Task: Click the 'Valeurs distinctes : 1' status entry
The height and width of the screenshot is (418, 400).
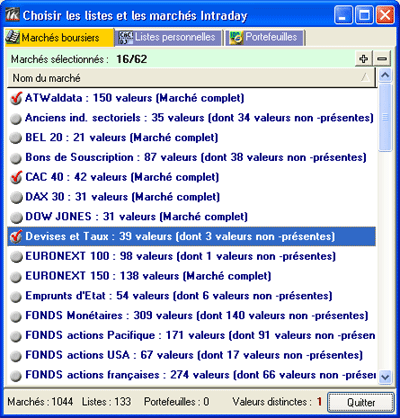Action: 277,402
